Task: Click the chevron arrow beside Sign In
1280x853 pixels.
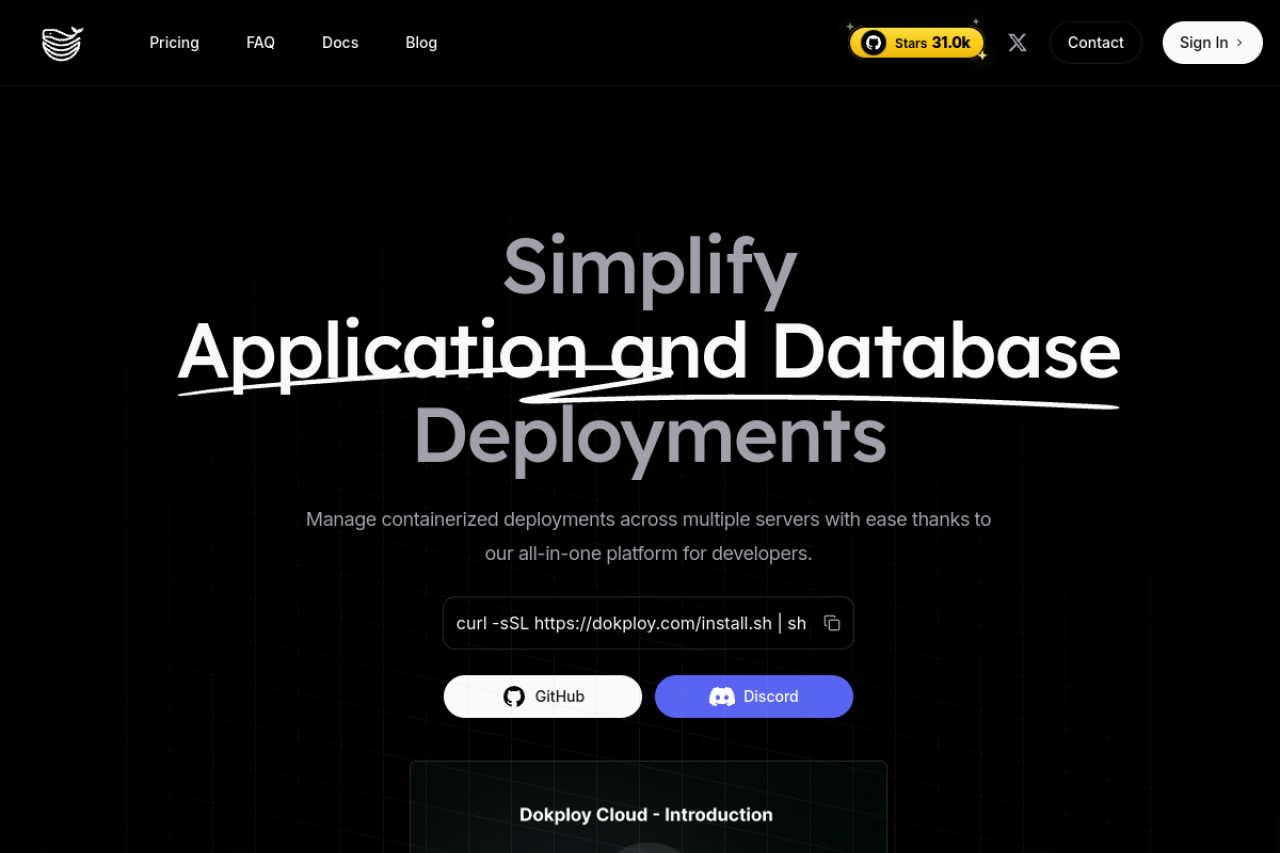Action: (1240, 43)
